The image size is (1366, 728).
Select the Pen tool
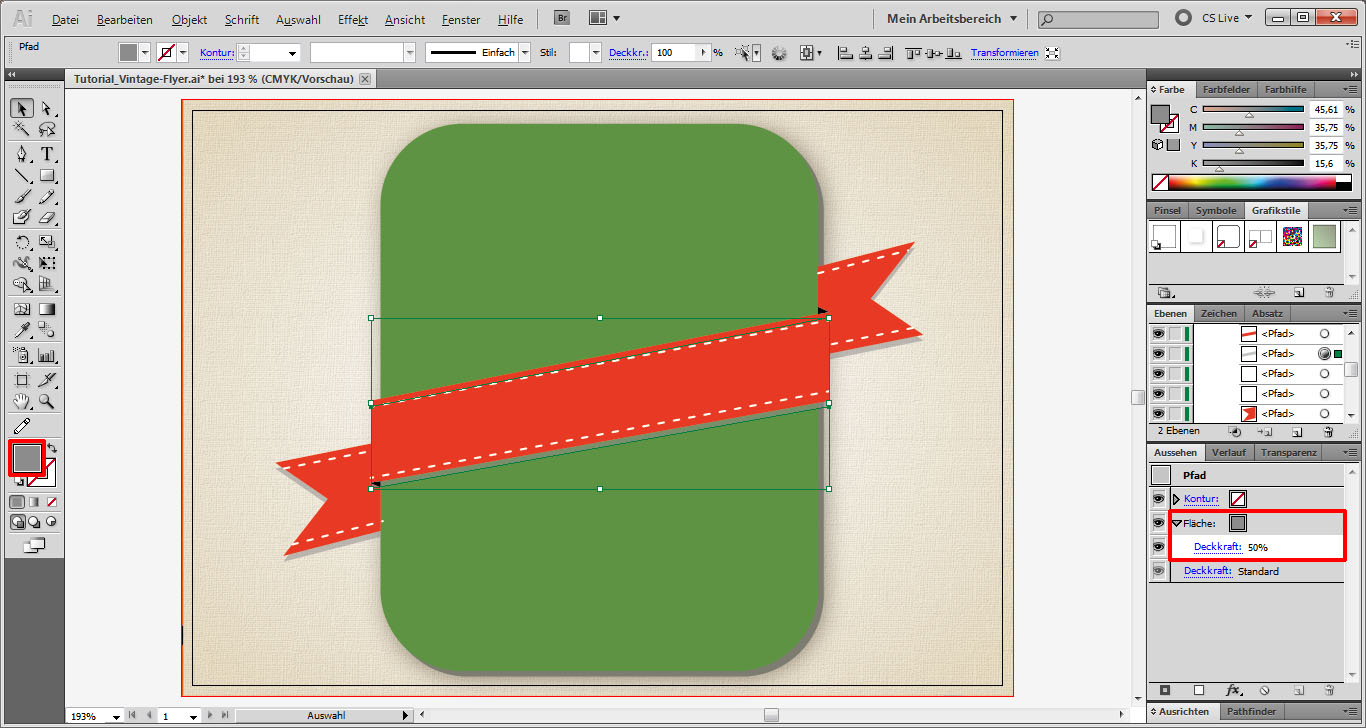point(22,154)
